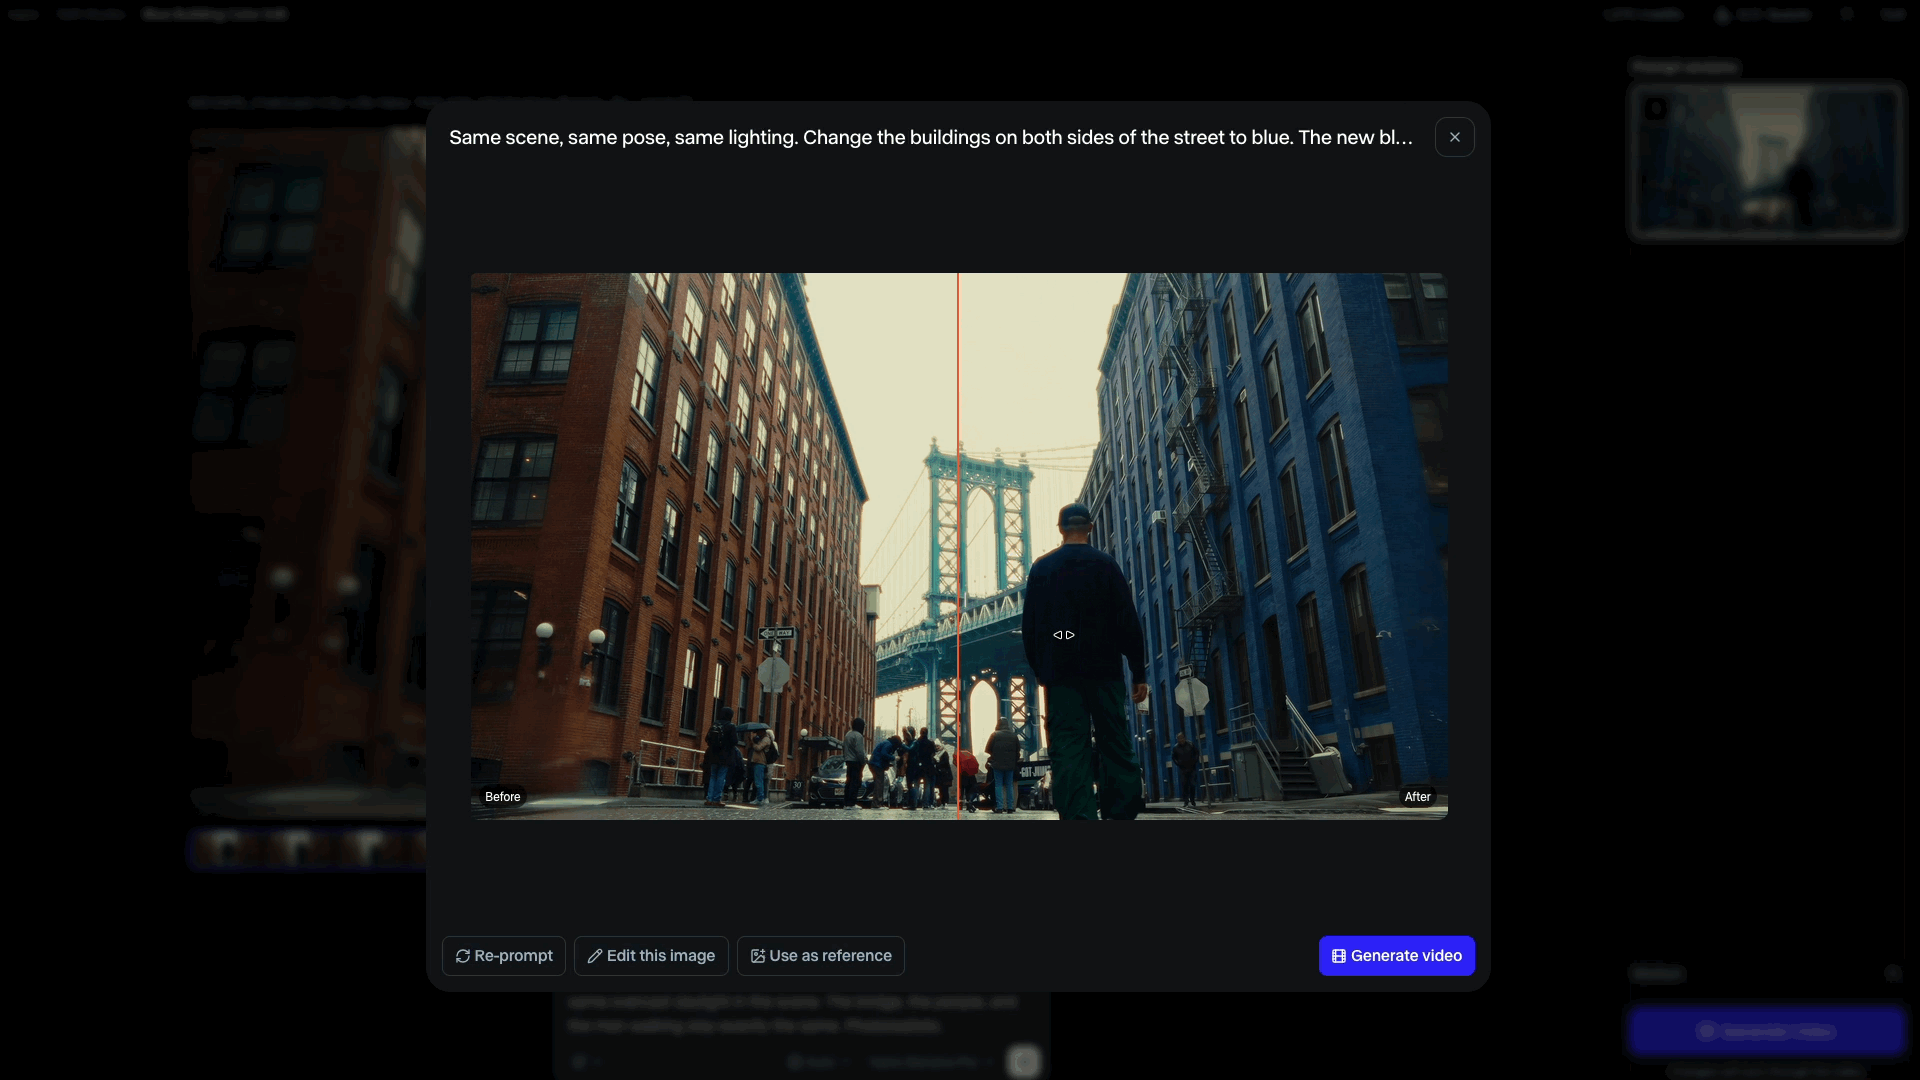Image resolution: width=1920 pixels, height=1080 pixels.
Task: Click the Before label on comparison image
Action: pos(502,797)
